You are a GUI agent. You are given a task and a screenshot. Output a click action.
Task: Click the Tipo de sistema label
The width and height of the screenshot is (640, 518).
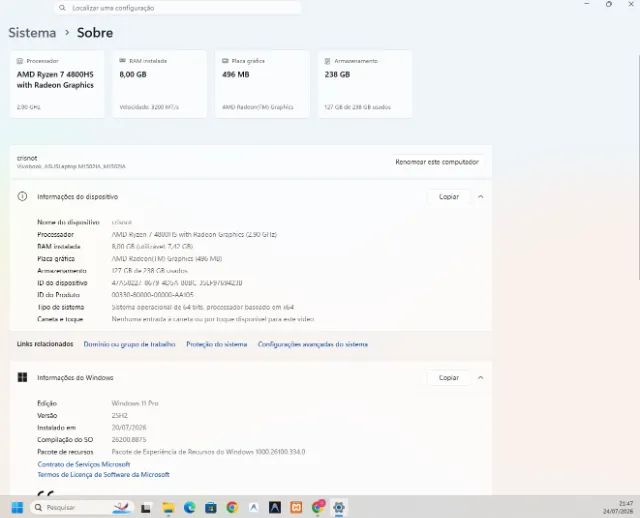(60, 307)
